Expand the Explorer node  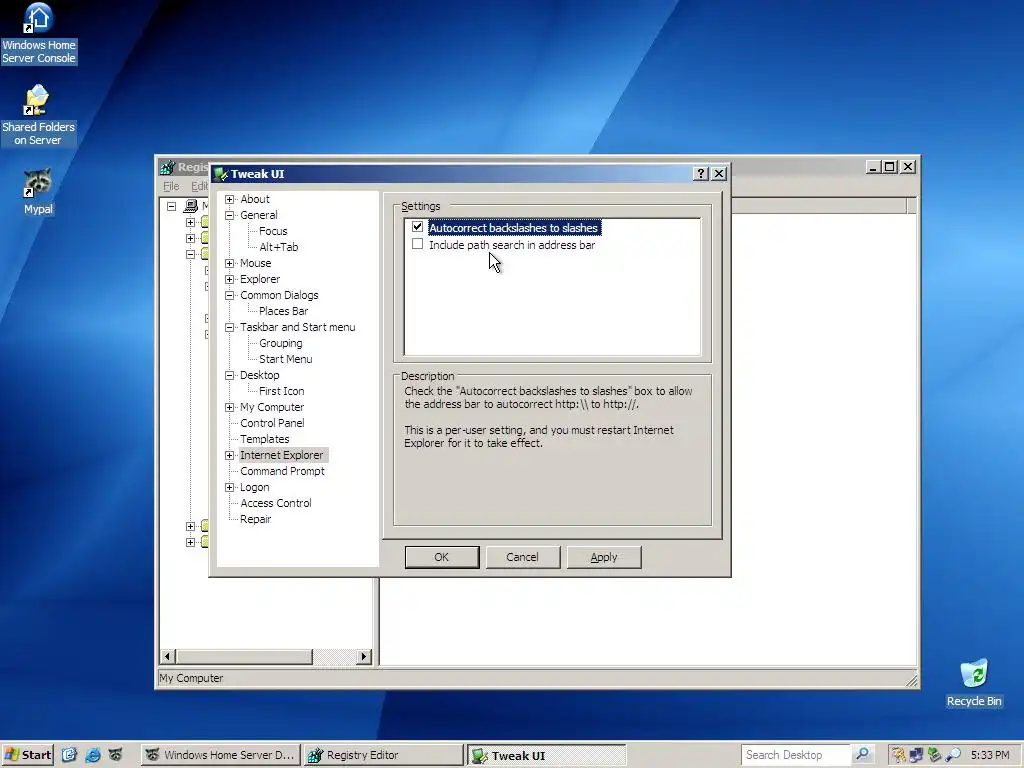tap(229, 280)
